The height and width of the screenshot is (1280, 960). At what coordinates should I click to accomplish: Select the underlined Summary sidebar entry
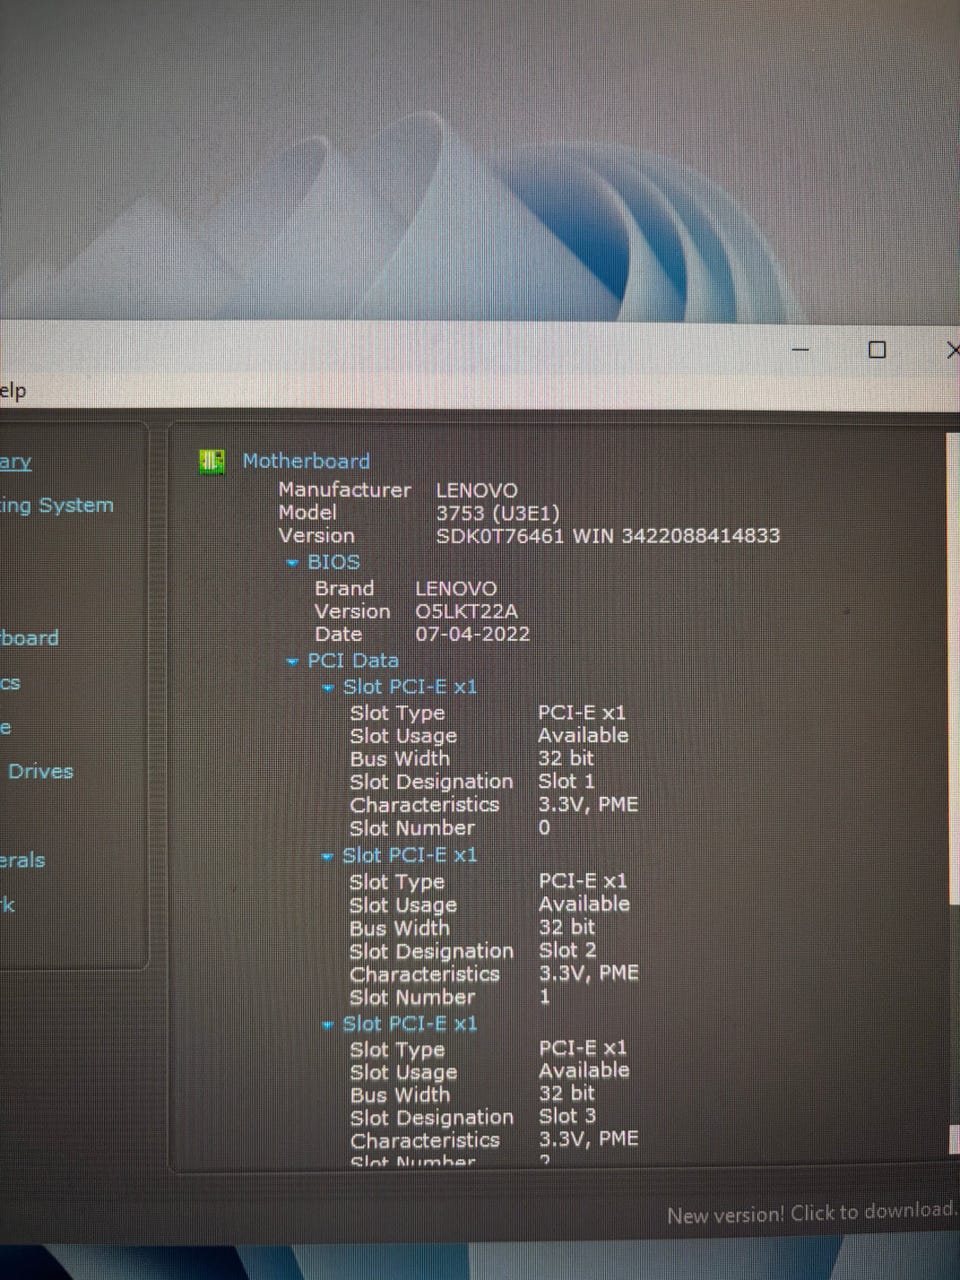click(x=15, y=462)
